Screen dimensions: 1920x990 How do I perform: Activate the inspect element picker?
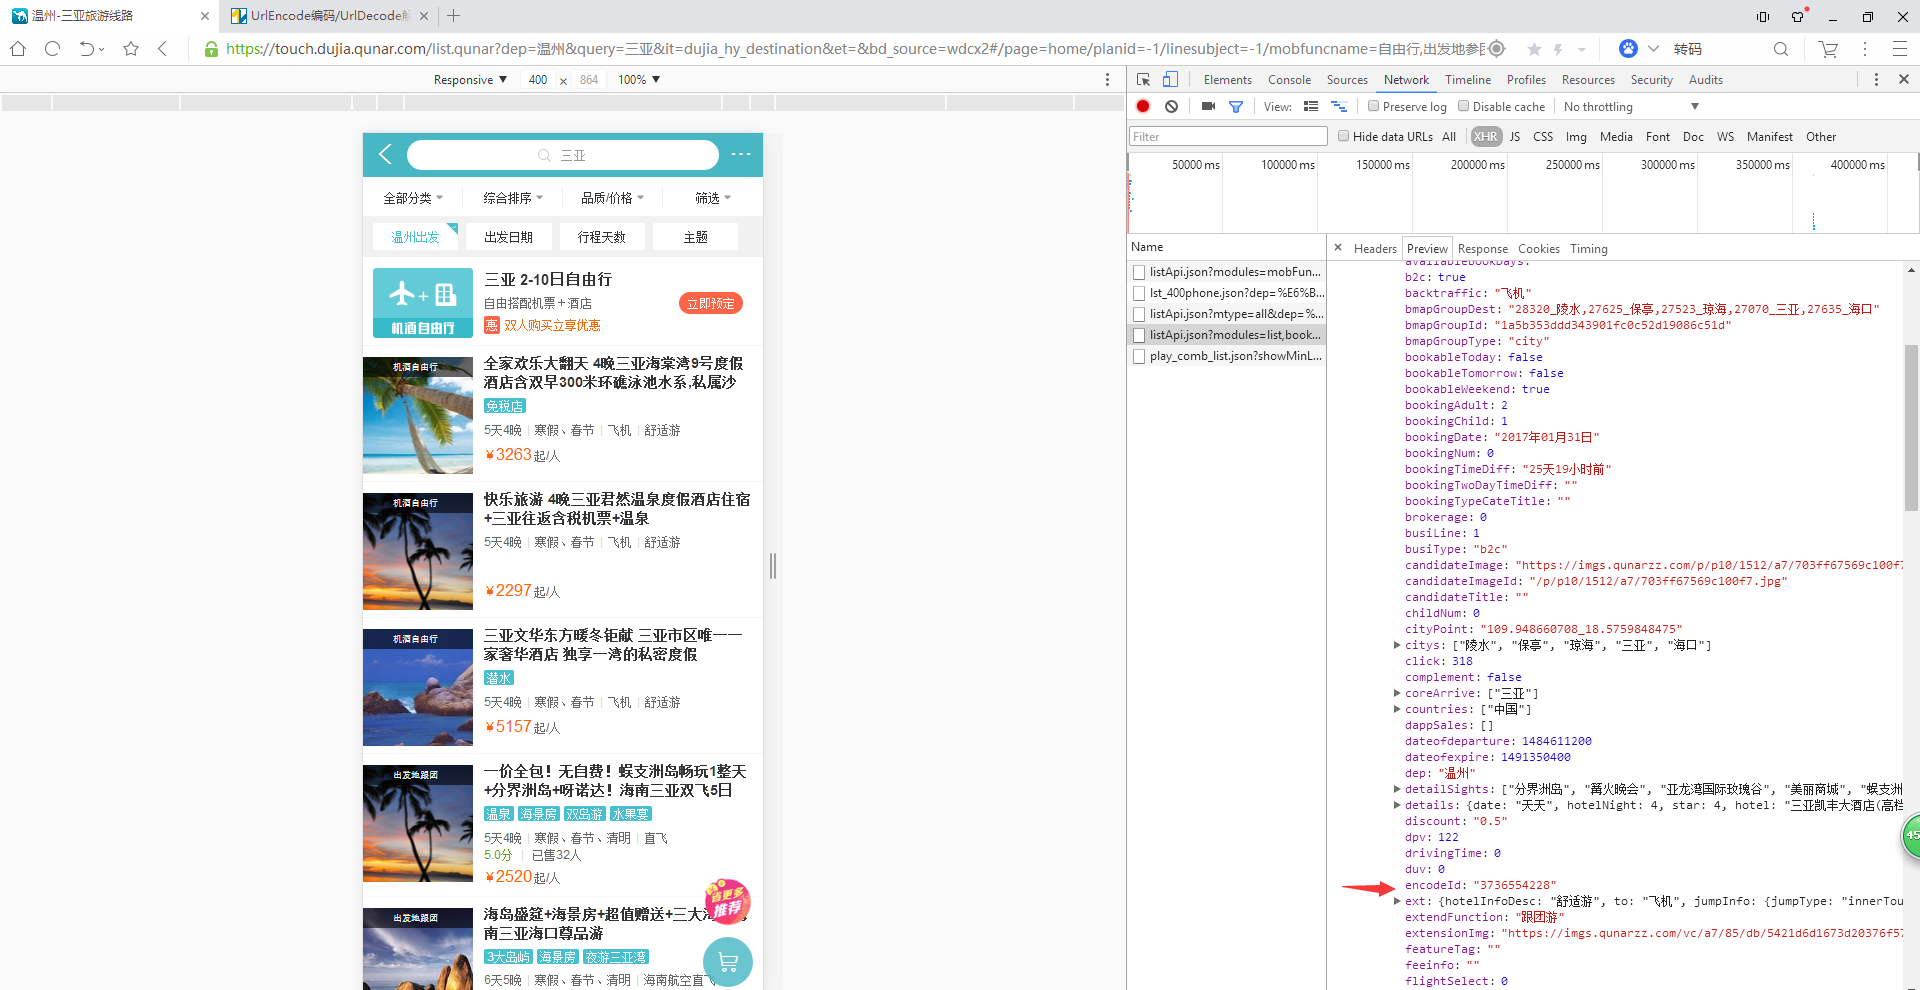1143,79
